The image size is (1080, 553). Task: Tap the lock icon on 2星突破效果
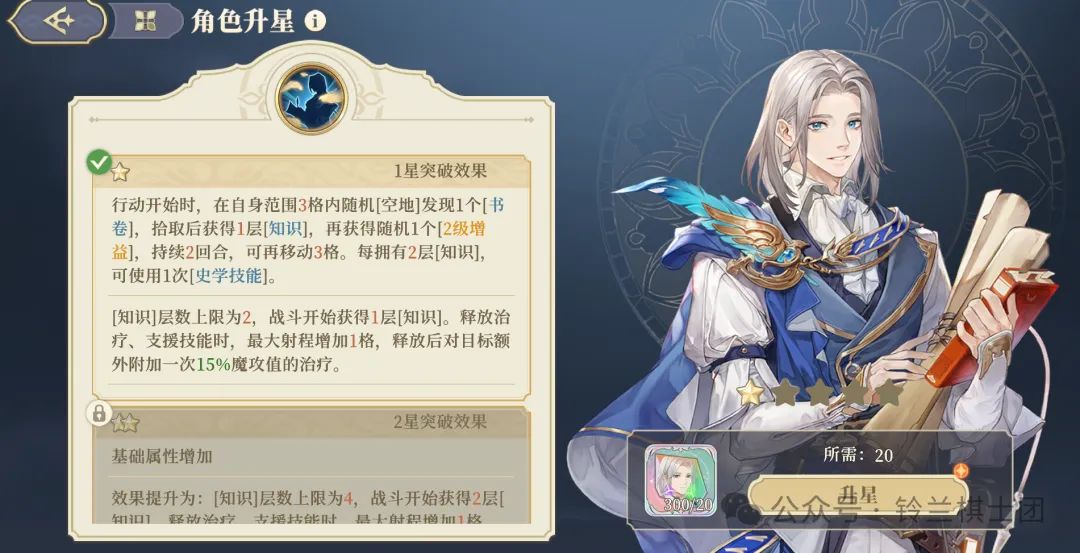99,413
